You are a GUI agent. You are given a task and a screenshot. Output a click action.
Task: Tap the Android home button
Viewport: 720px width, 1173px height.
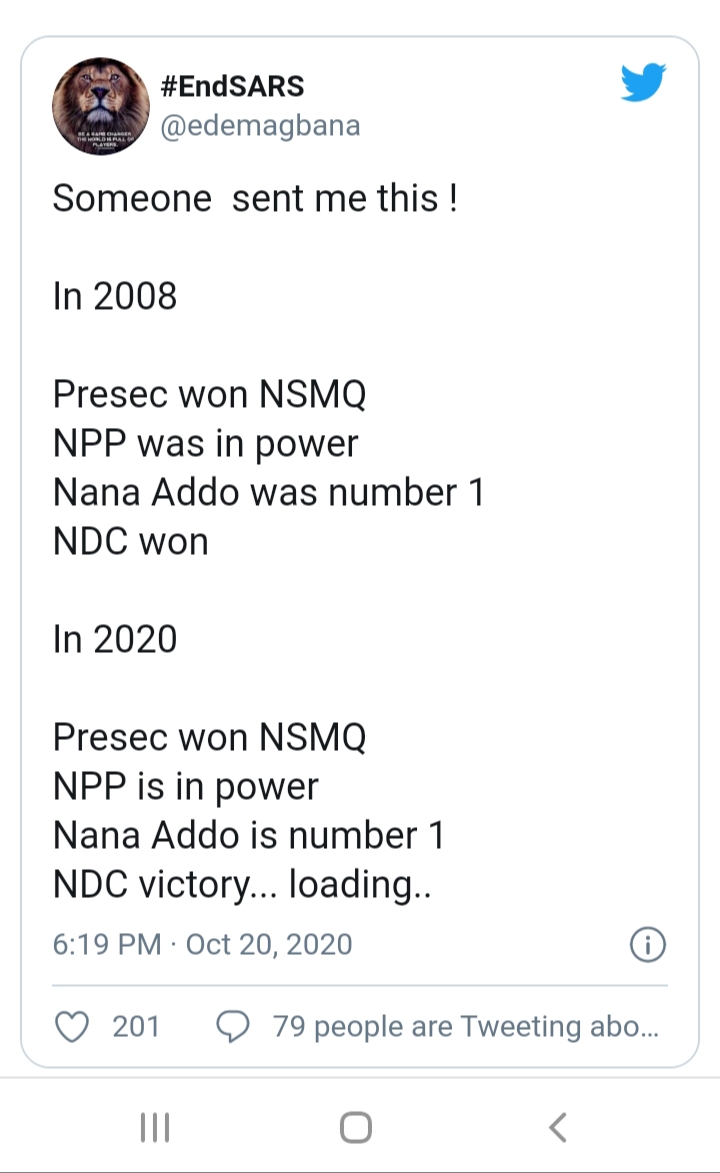coord(355,1127)
